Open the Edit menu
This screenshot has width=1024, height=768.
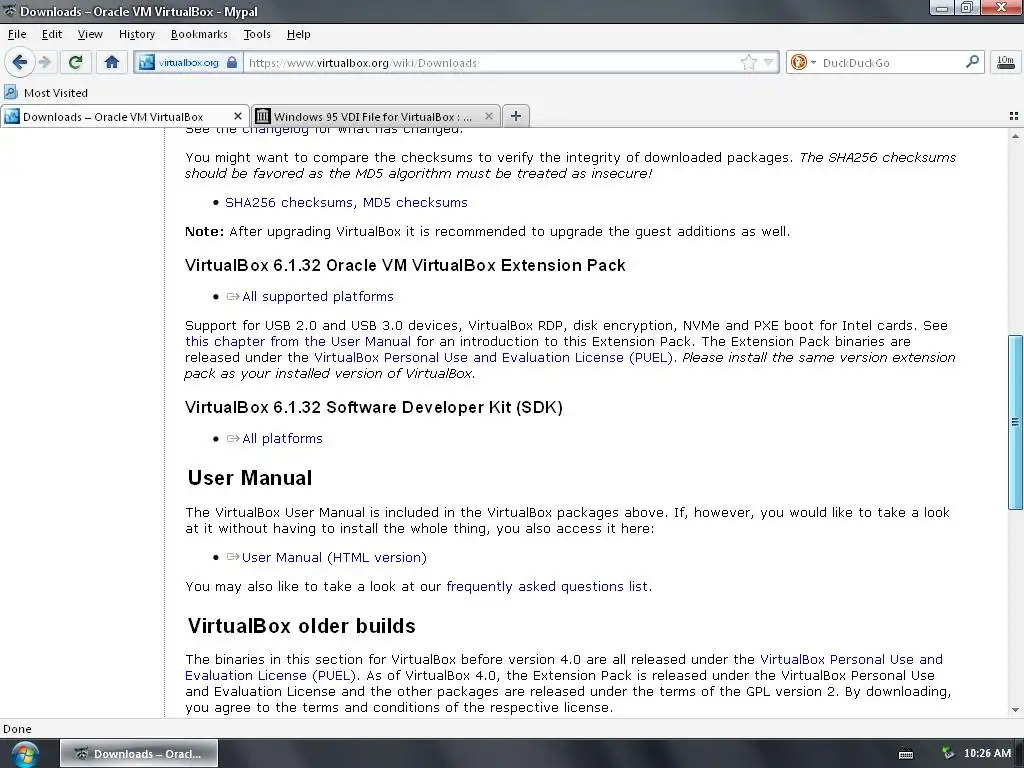coord(52,35)
